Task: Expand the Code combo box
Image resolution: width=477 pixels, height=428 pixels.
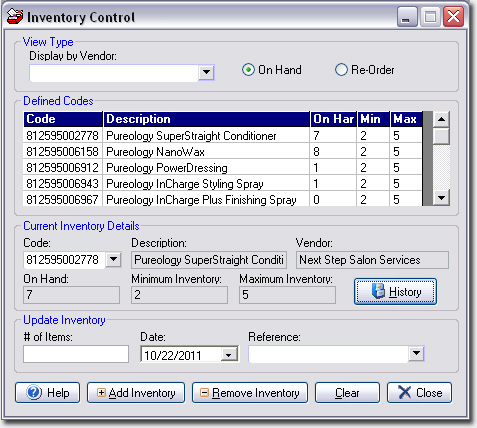Action: (x=113, y=259)
